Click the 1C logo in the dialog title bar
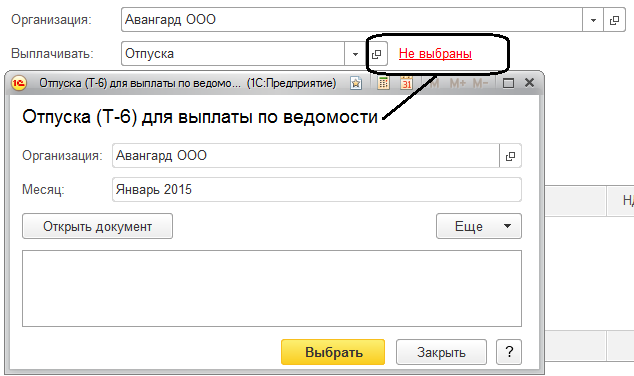Image resolution: width=634 pixels, height=376 pixels. click(19, 83)
